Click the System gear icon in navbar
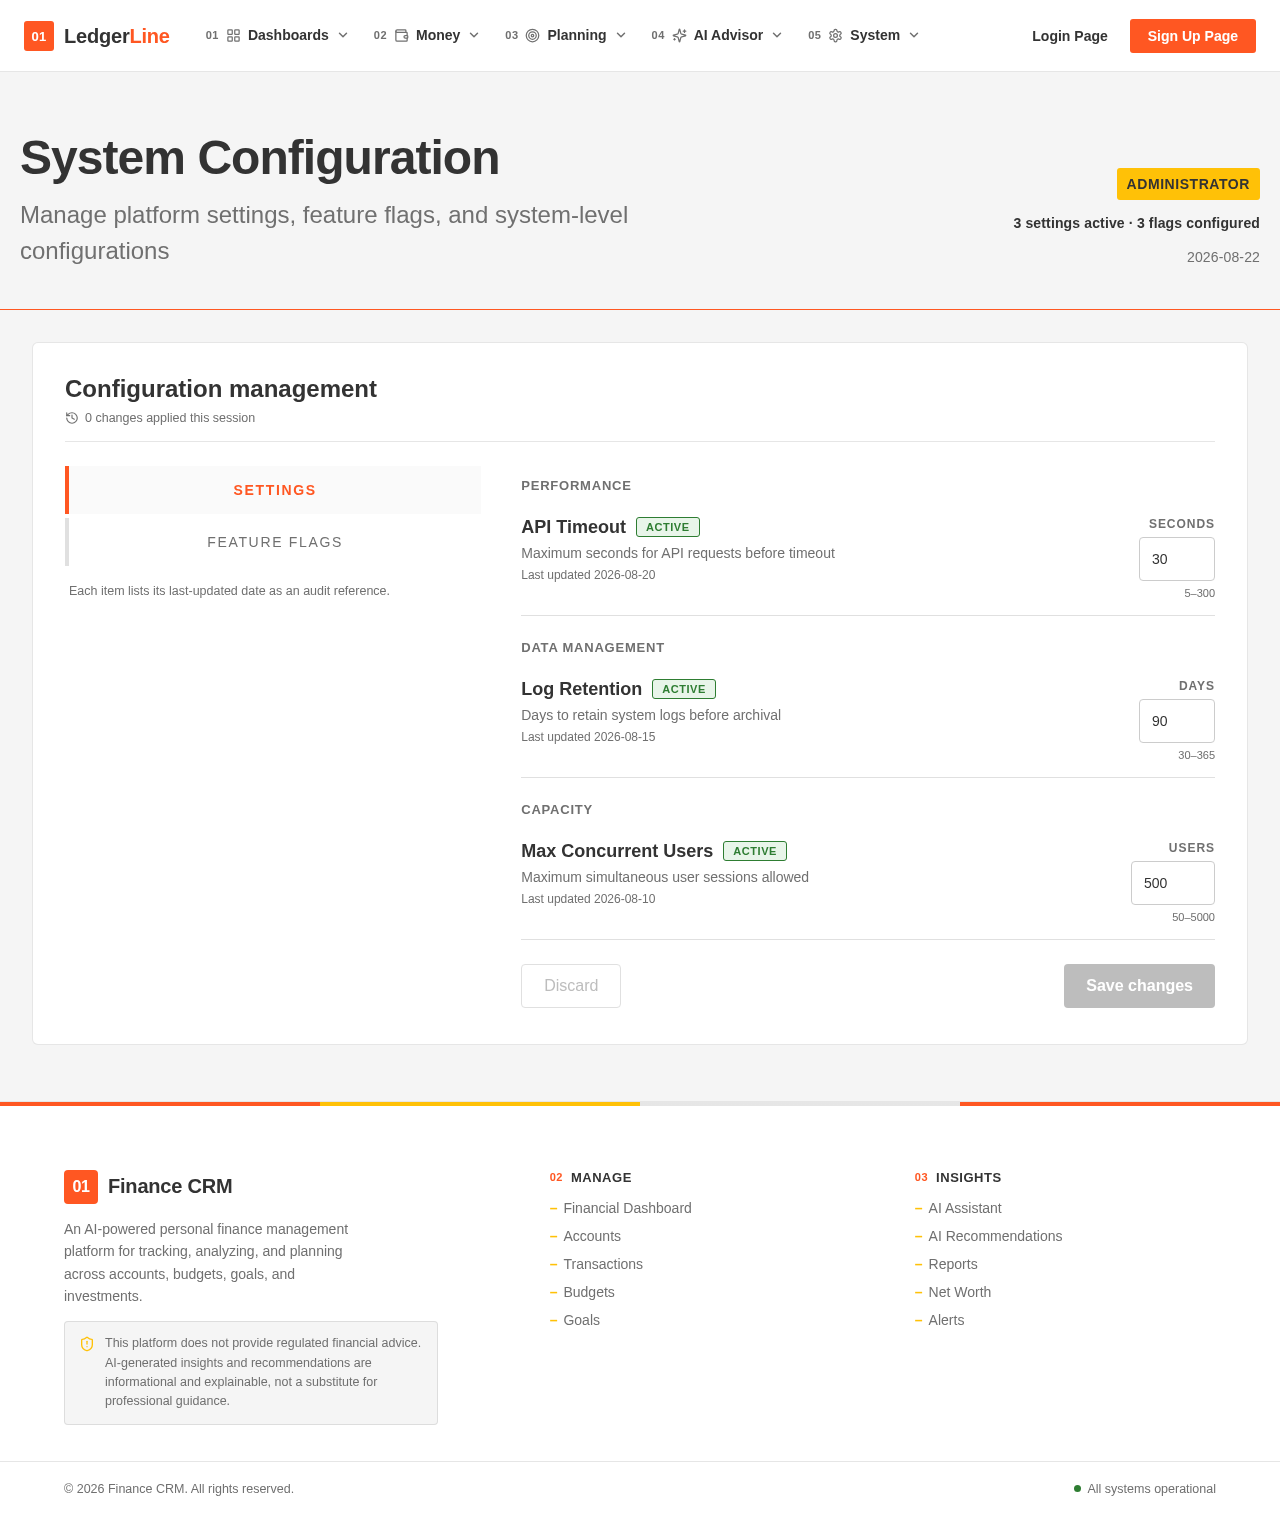This screenshot has height=1516, width=1280. 835,35
